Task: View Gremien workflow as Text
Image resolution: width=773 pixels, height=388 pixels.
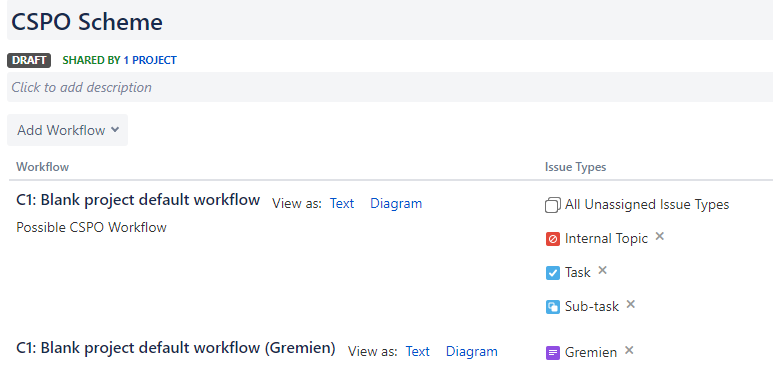Action: pos(418,352)
